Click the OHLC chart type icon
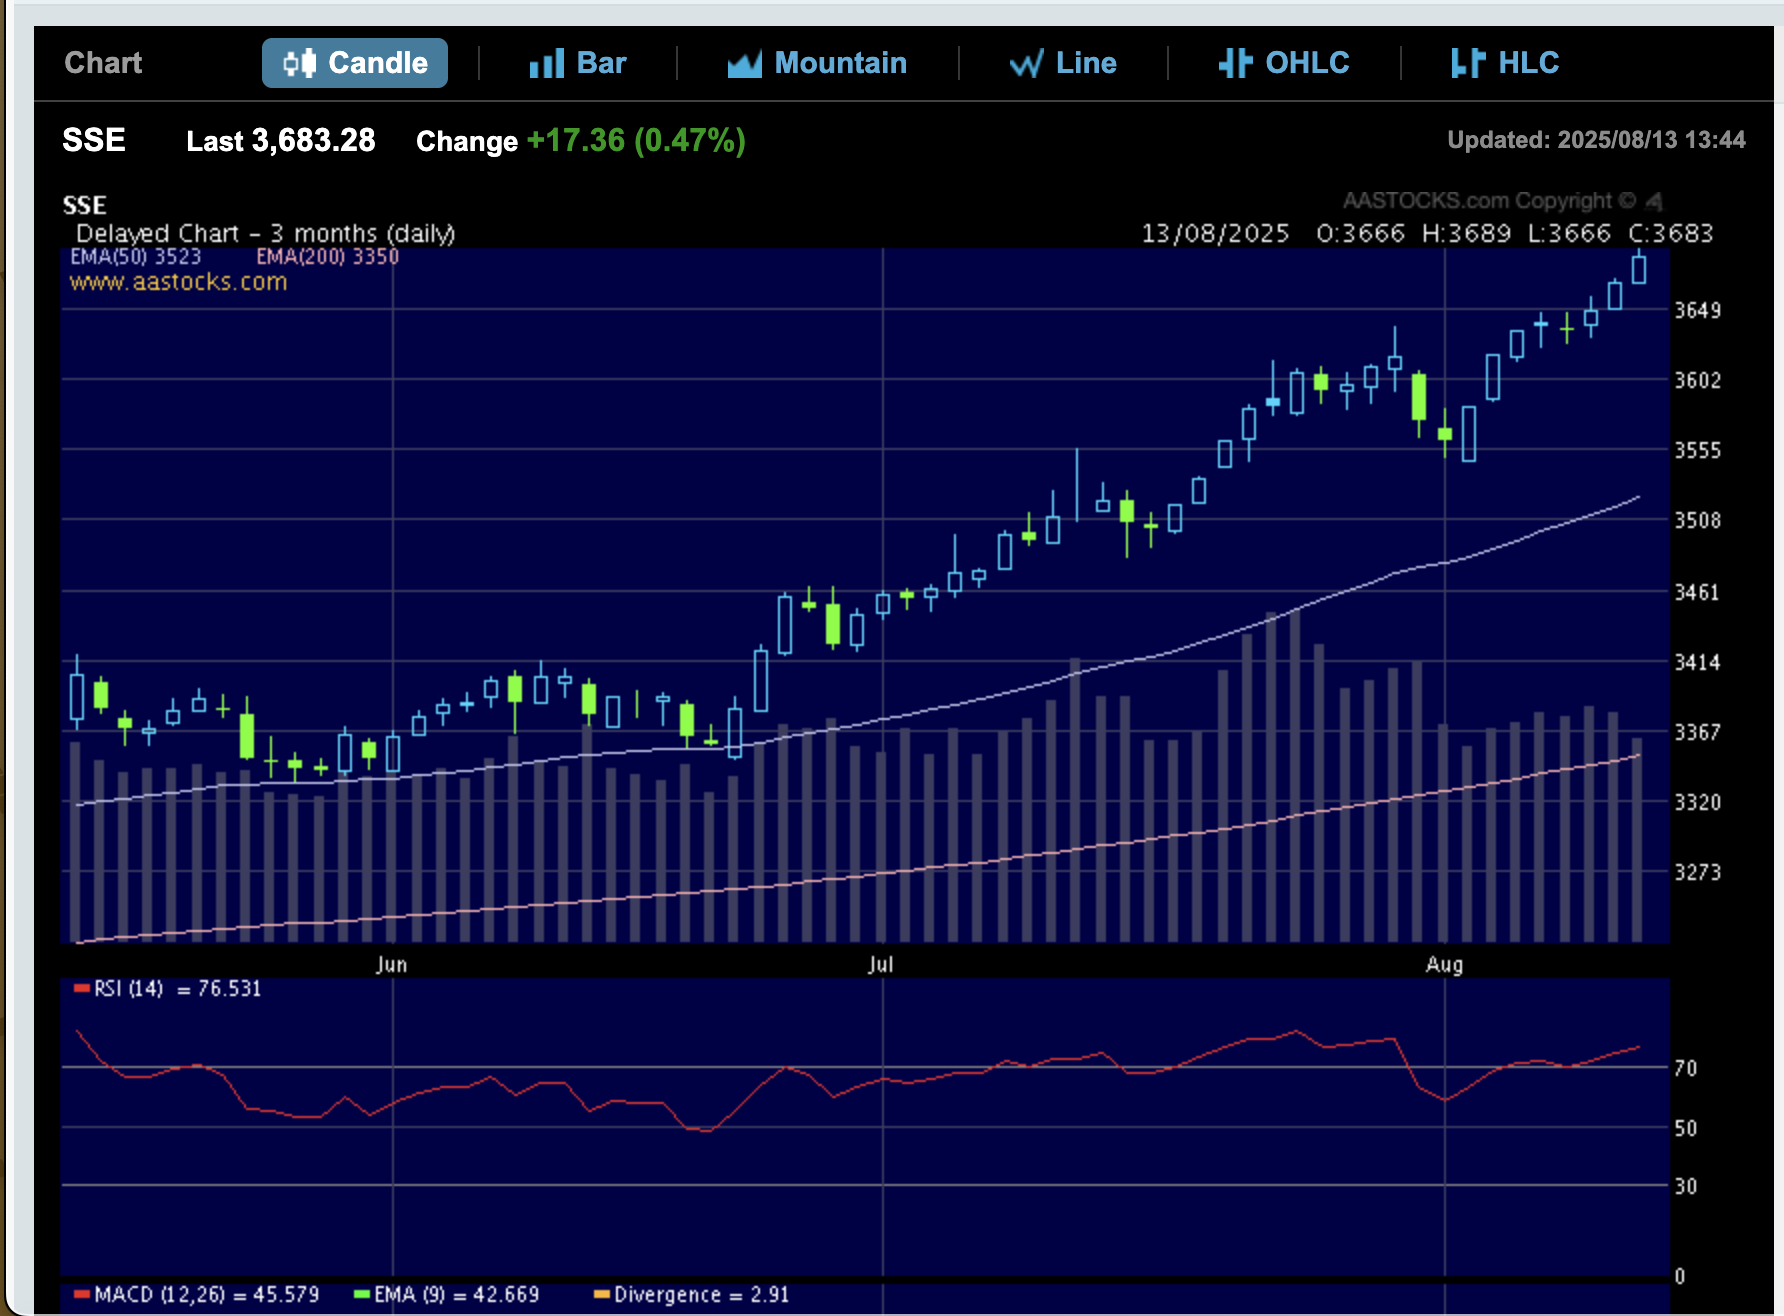 pos(1235,63)
